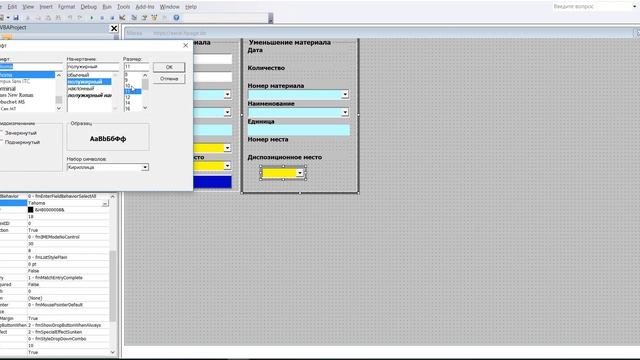Click the dark blue box in the left frame

(212, 182)
